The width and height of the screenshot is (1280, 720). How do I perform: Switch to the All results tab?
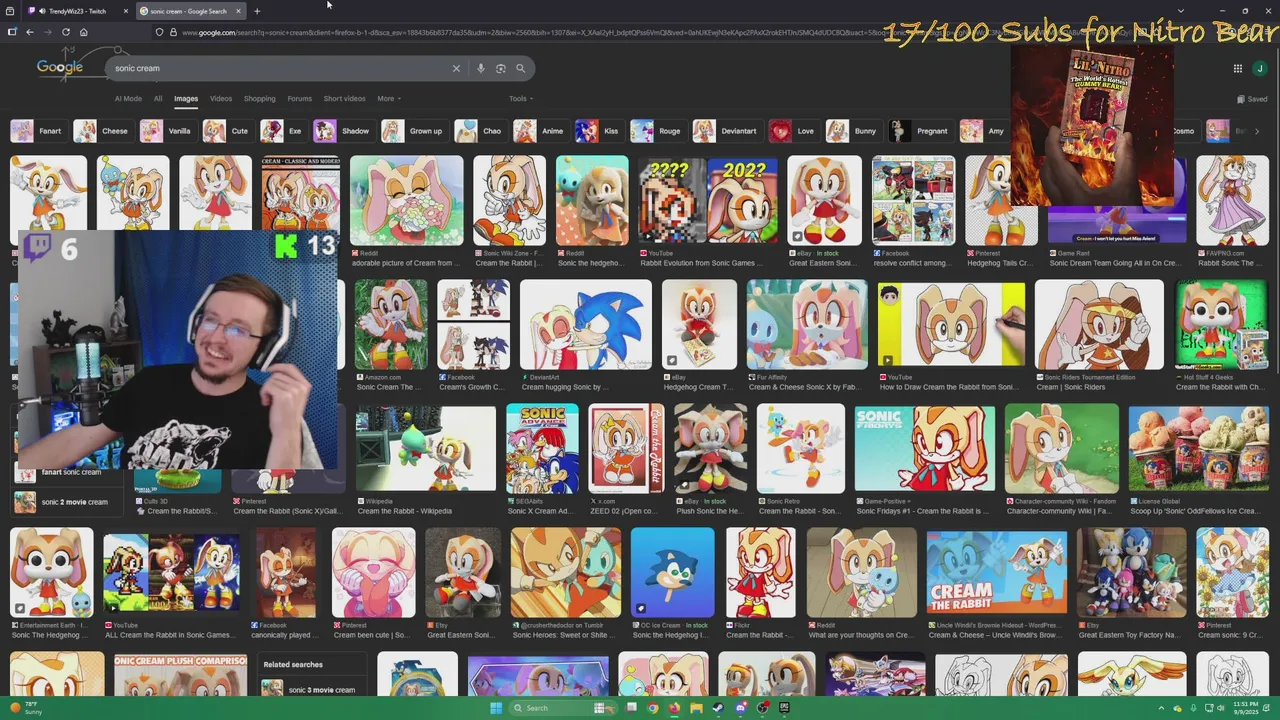pos(157,98)
